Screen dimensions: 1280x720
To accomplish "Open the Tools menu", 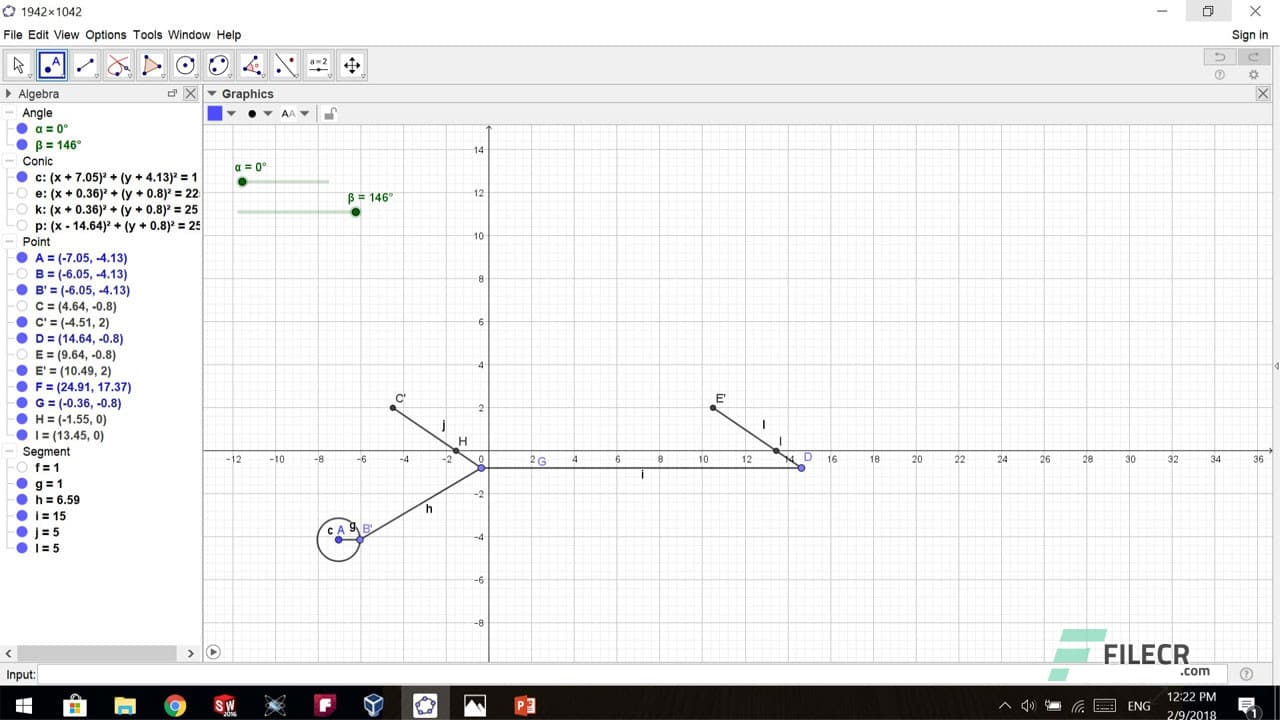I will point(147,34).
